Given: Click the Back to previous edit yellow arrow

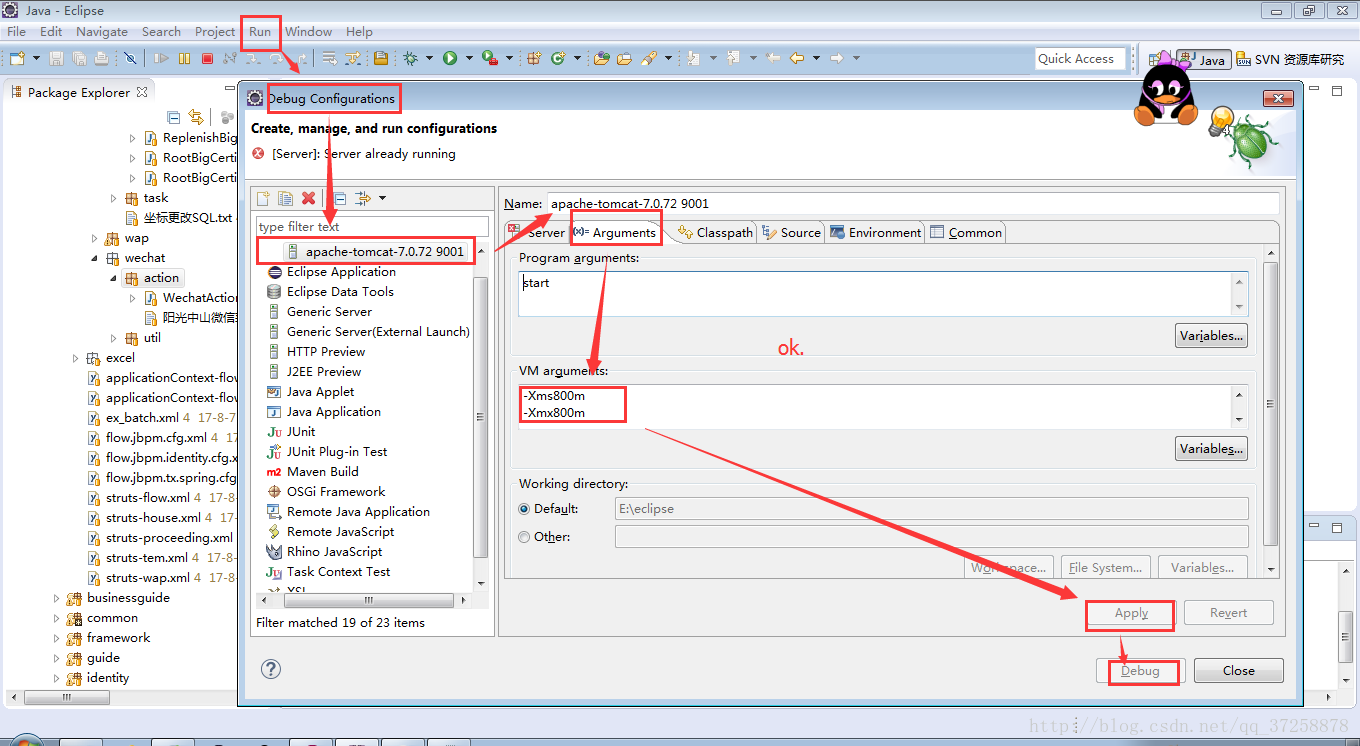Looking at the screenshot, I should pyautogui.click(x=797, y=59).
